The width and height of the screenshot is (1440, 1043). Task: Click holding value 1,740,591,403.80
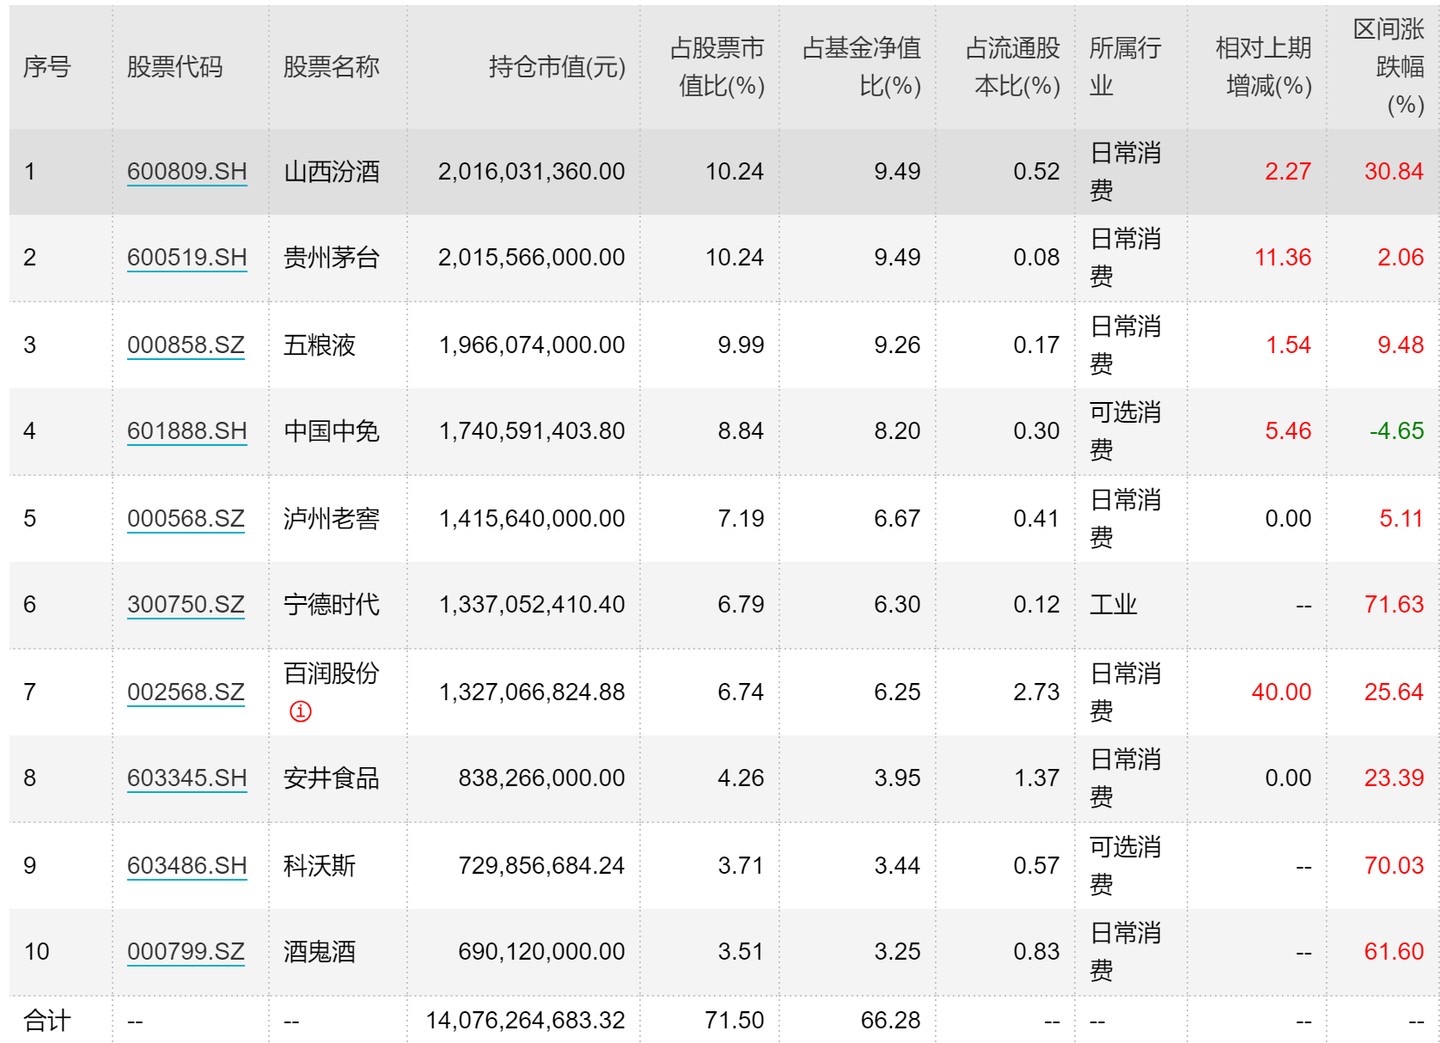(532, 431)
